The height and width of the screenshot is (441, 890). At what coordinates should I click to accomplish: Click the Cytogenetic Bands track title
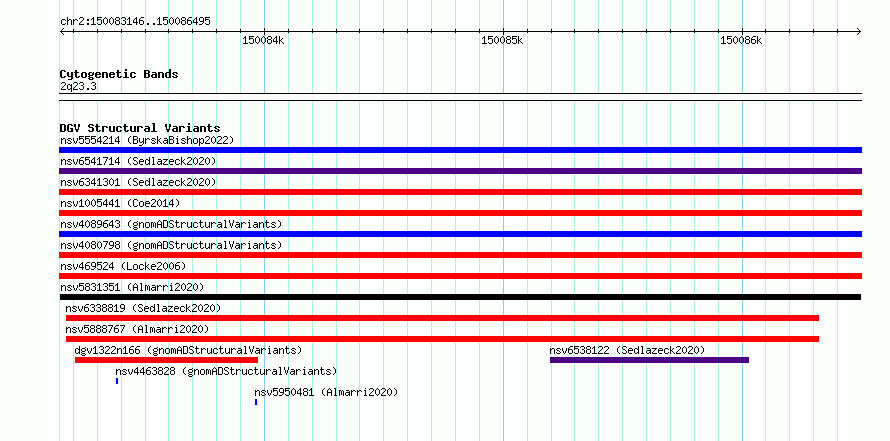pos(119,74)
